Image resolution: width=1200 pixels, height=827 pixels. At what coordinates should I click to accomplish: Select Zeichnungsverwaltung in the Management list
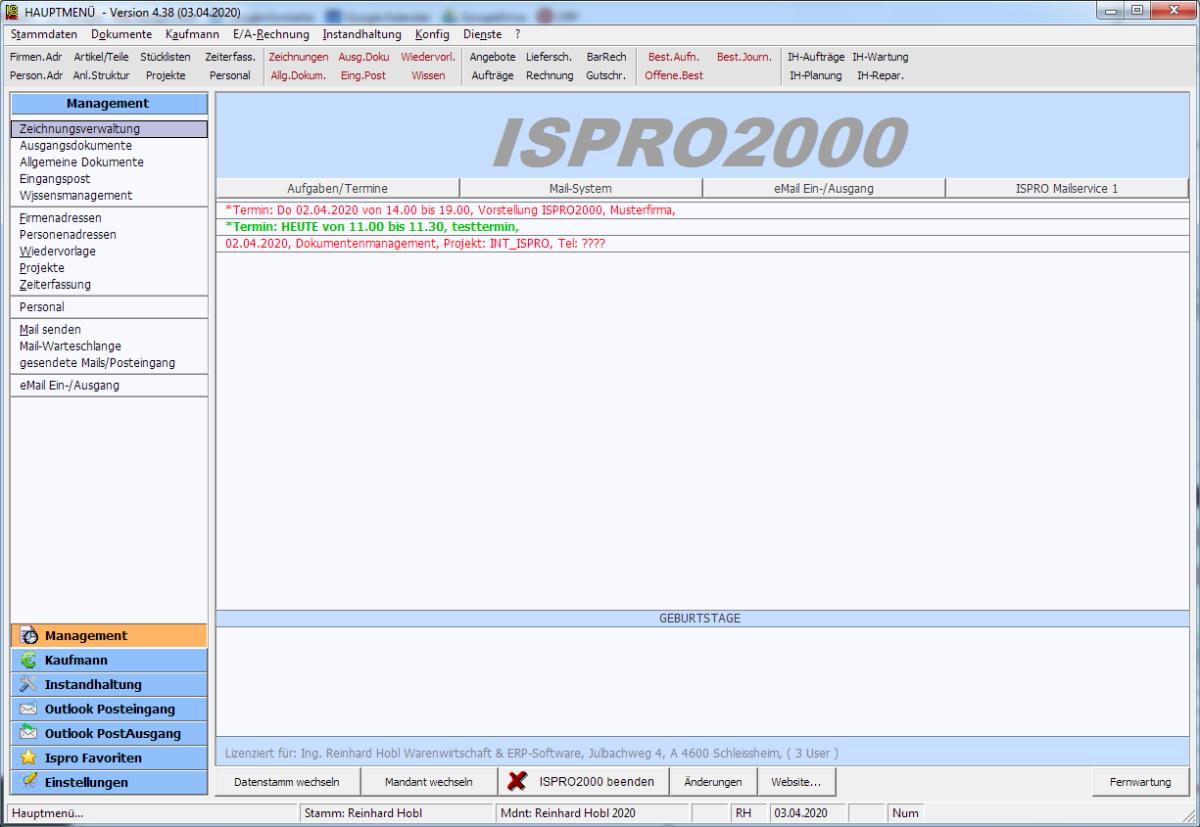[108, 128]
